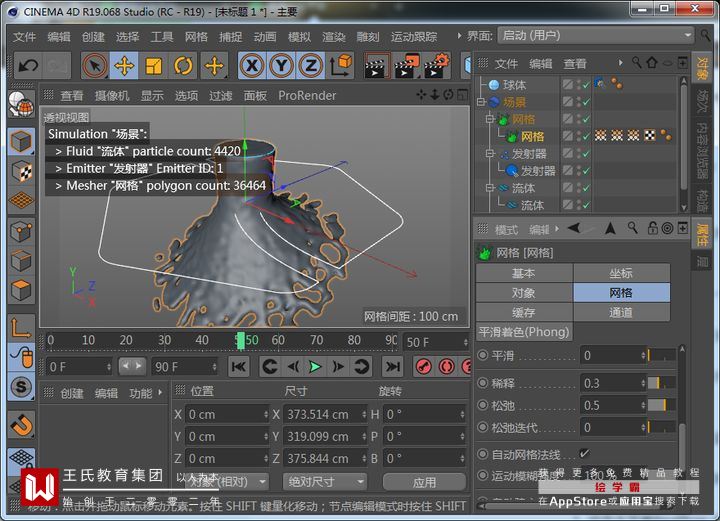Open viewport 摄像机 menu

pyautogui.click(x=112, y=96)
